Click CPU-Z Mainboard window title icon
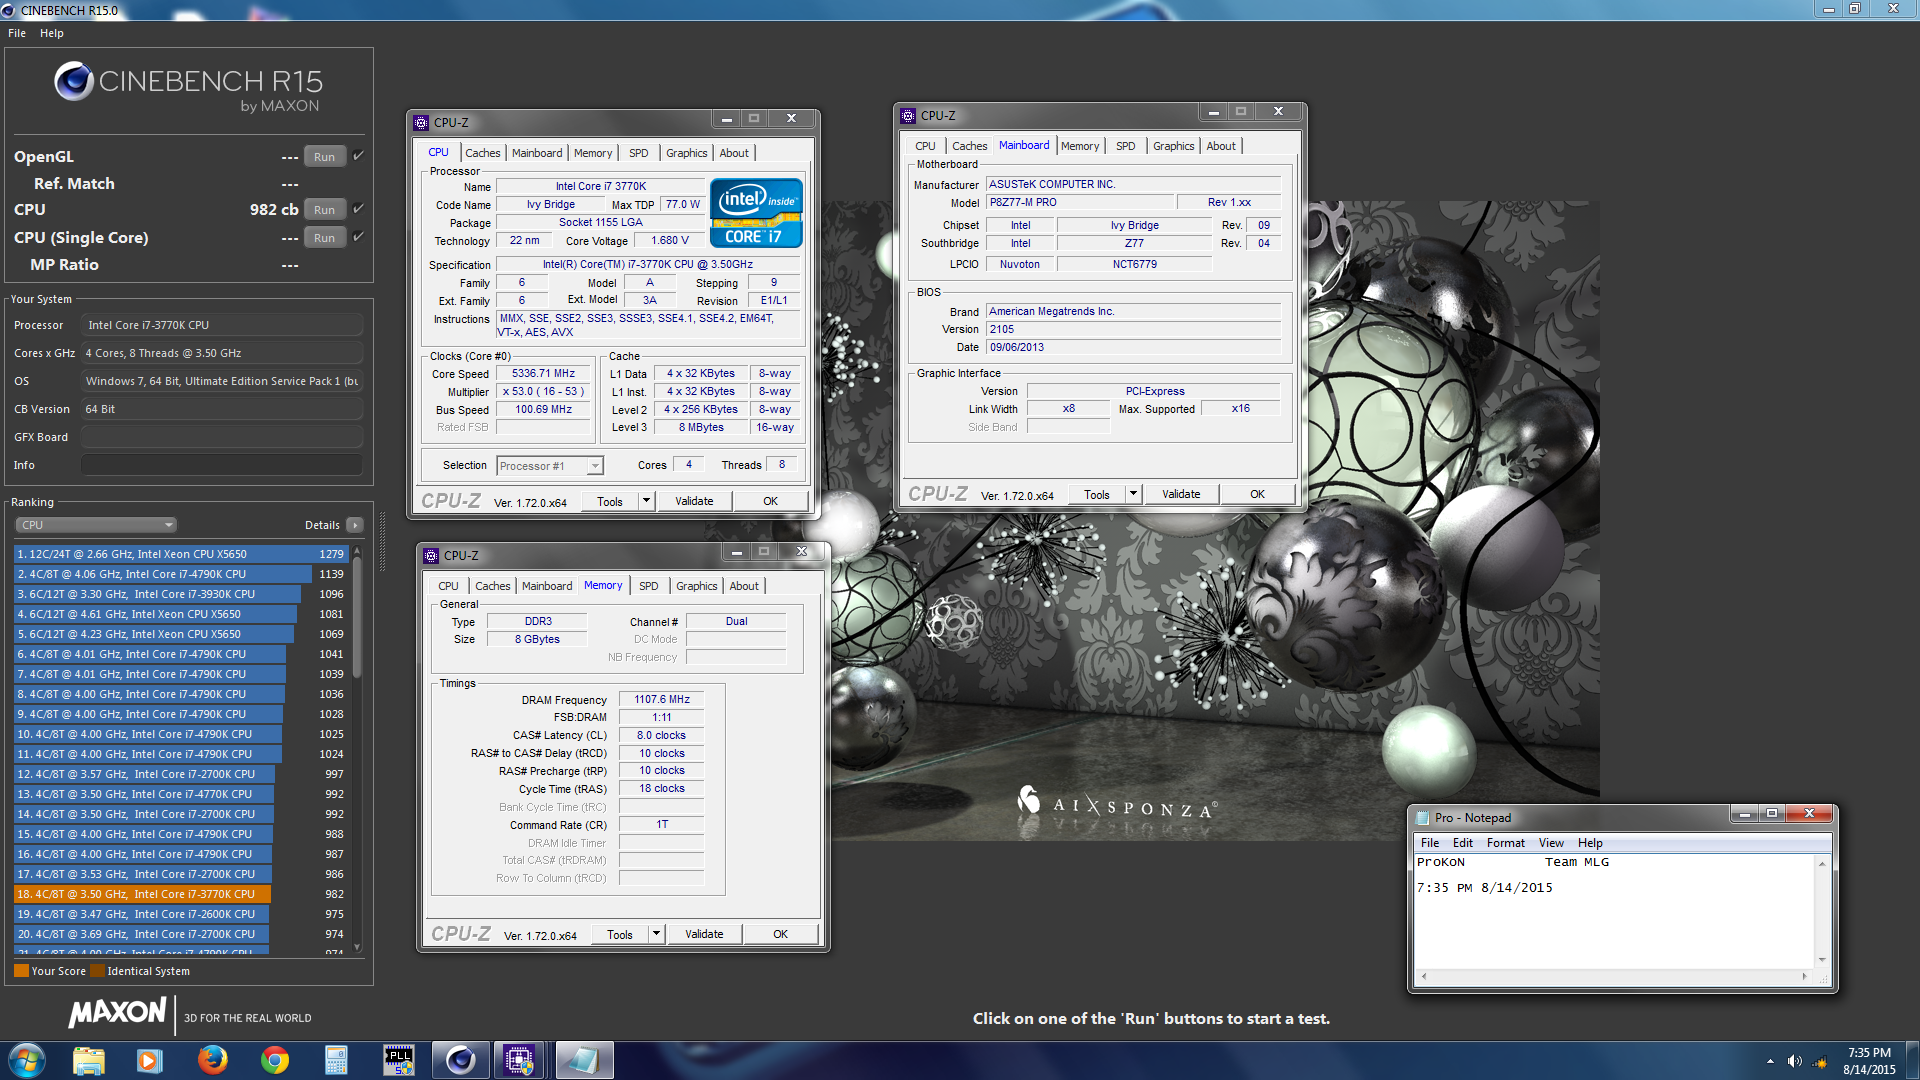Image resolution: width=1920 pixels, height=1080 pixels. point(908,115)
